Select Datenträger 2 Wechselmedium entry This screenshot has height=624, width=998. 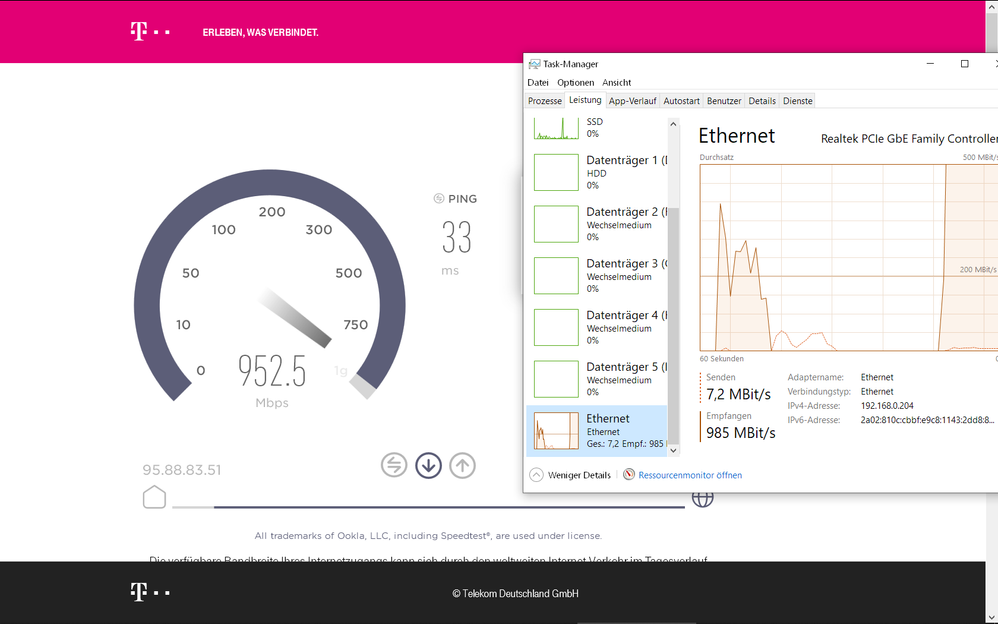click(x=596, y=223)
